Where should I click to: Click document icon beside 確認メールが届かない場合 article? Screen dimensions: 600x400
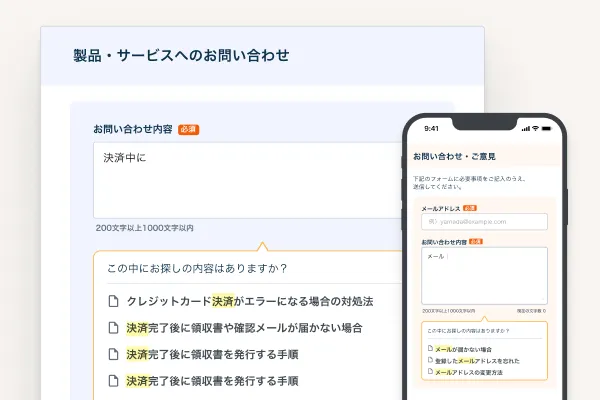[113, 328]
